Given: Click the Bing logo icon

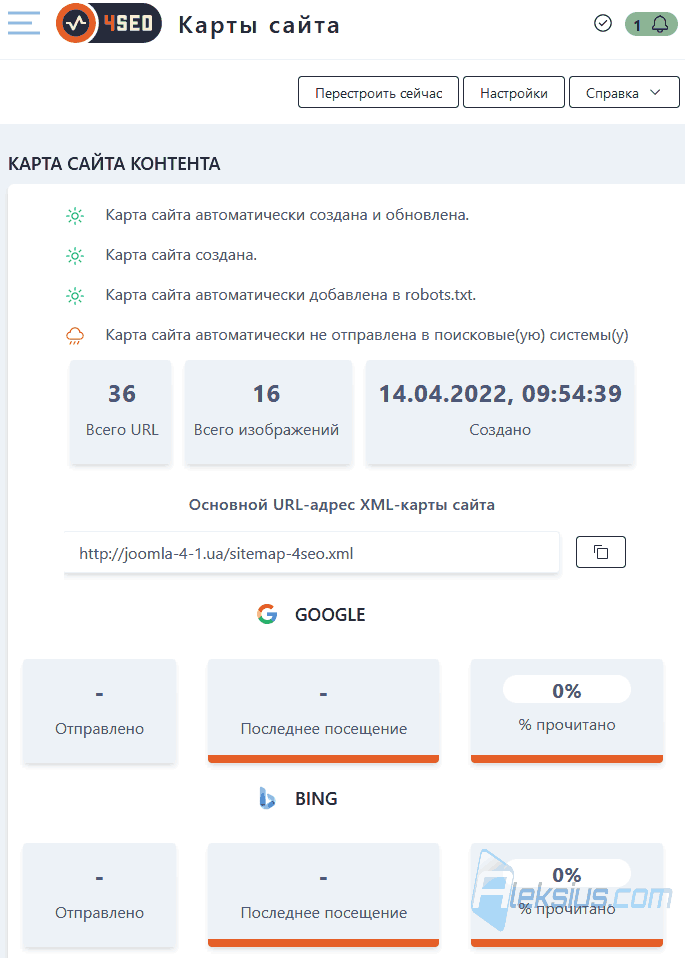Looking at the screenshot, I should coord(267,799).
